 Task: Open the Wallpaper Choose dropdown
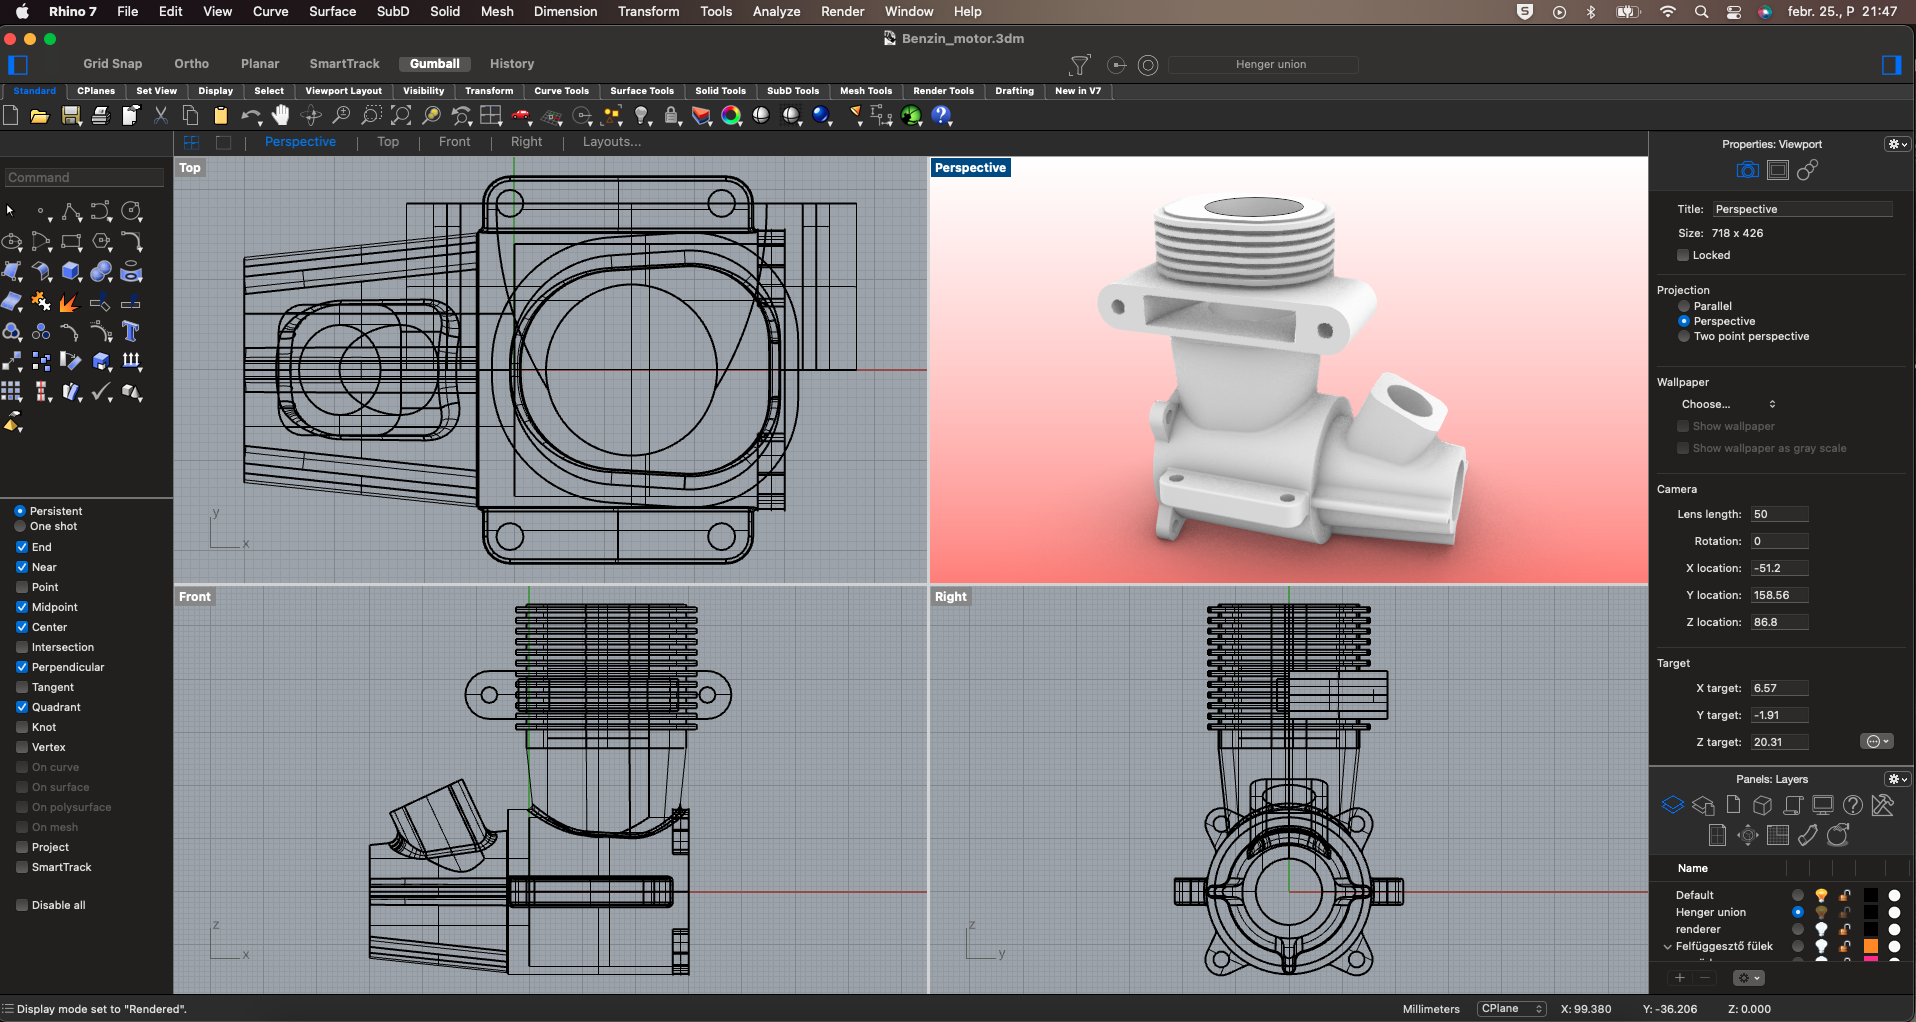pos(1728,404)
